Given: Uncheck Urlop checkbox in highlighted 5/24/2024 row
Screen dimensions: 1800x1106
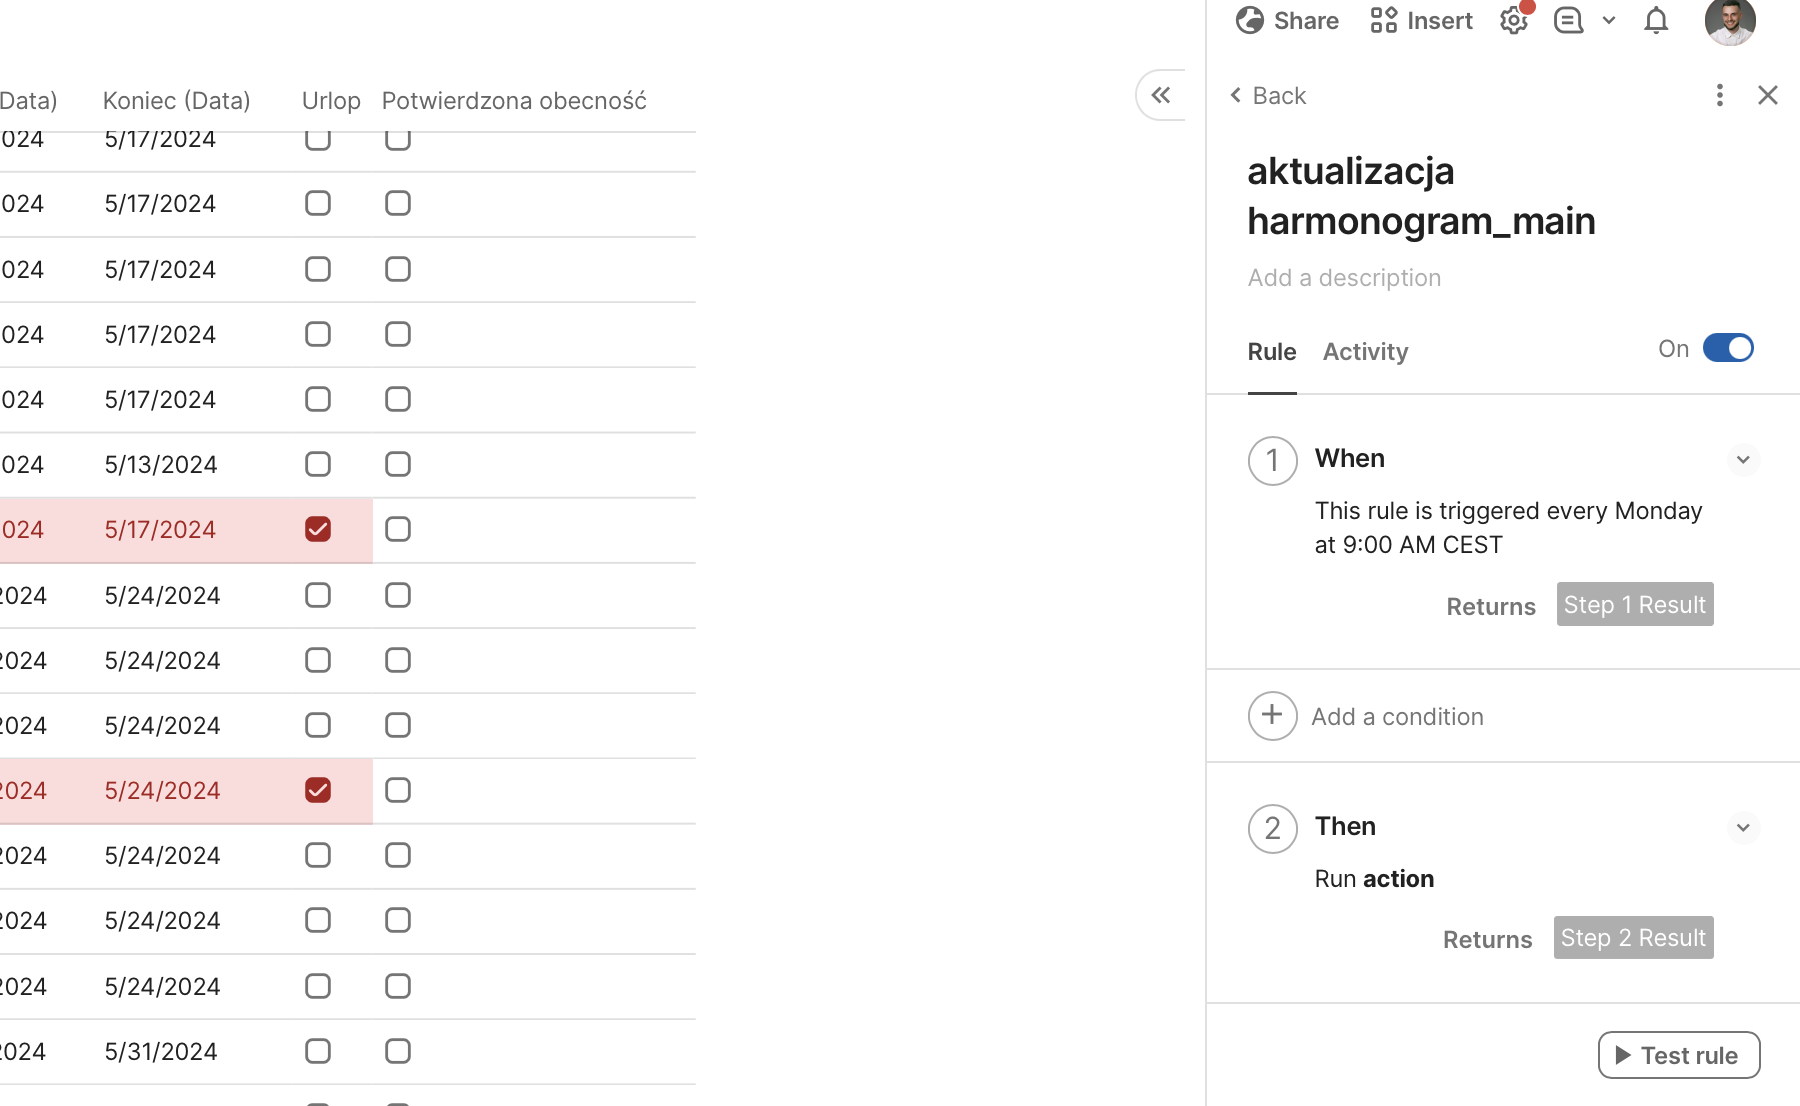Looking at the screenshot, I should 318,790.
